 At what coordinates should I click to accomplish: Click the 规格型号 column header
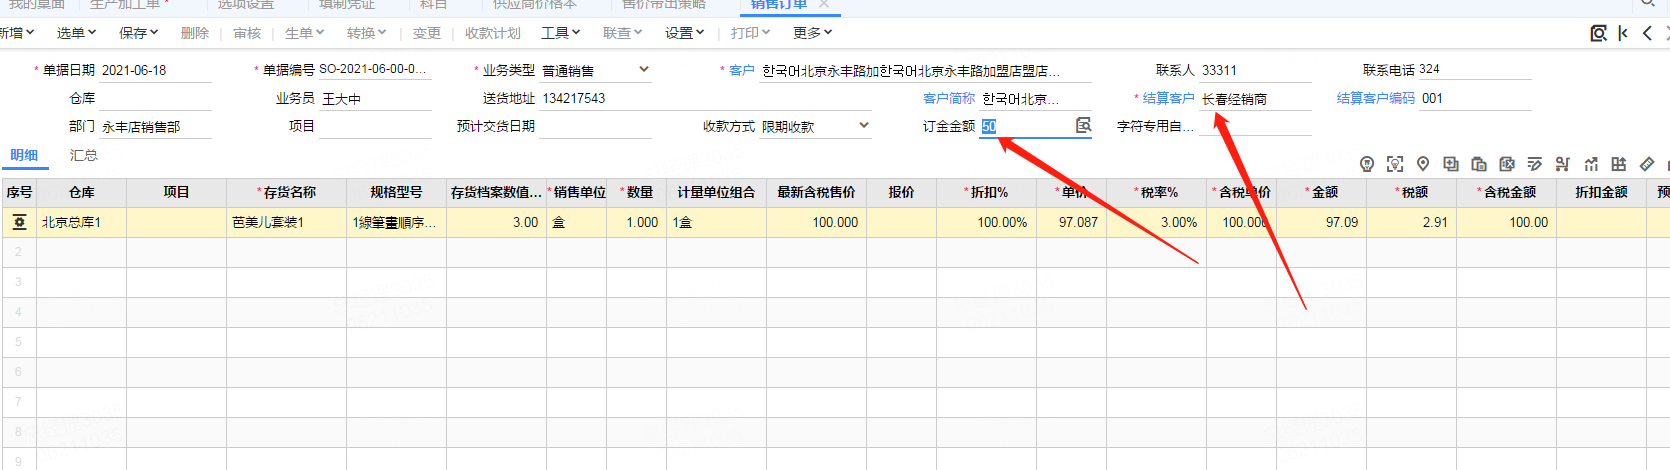[x=396, y=192]
